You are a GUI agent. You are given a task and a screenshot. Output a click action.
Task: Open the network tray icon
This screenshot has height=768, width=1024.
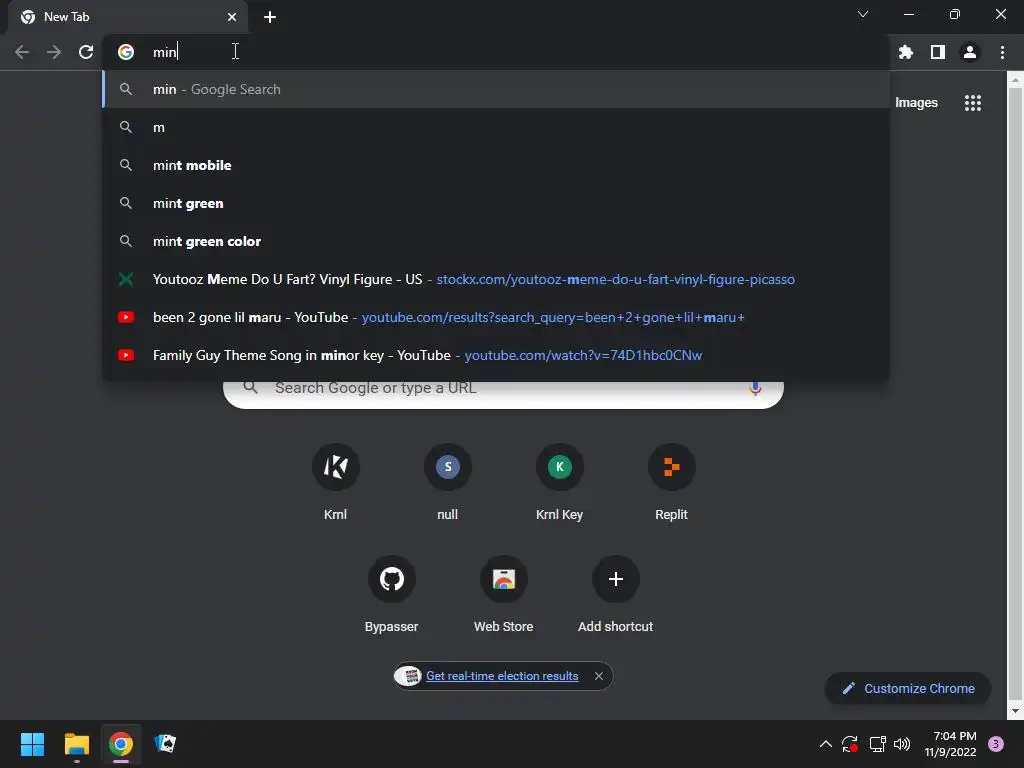point(877,744)
